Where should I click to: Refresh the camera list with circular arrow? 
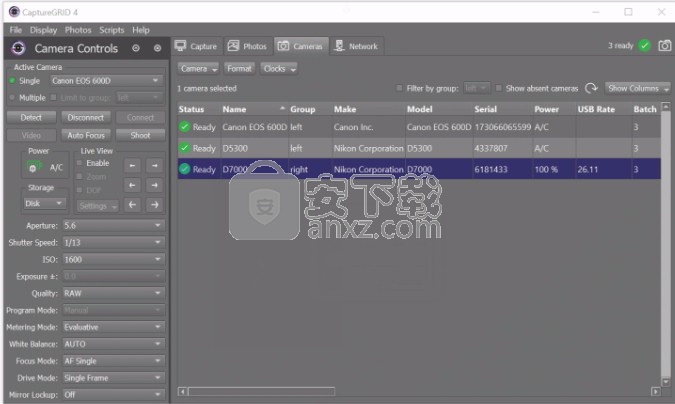[x=591, y=88]
